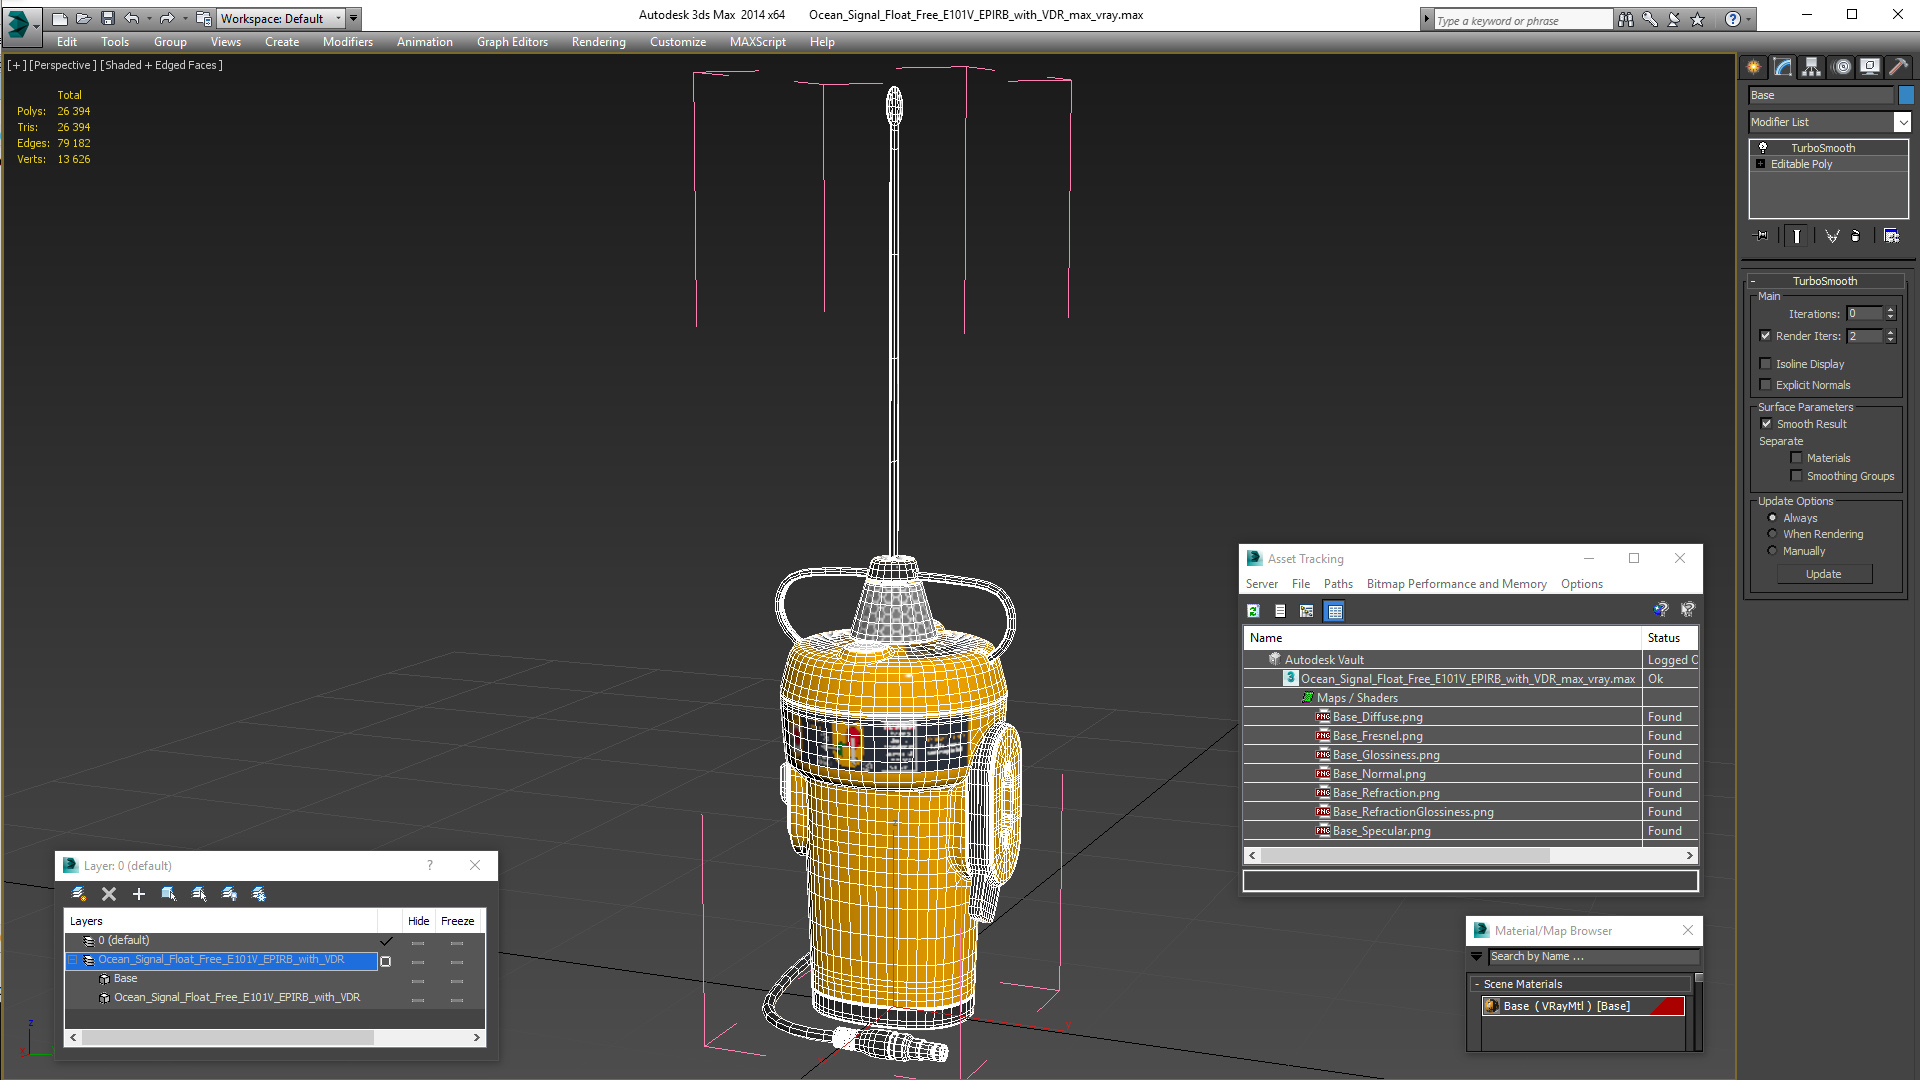Open the Rendering menu
Image resolution: width=1920 pixels, height=1080 pixels.
point(598,42)
